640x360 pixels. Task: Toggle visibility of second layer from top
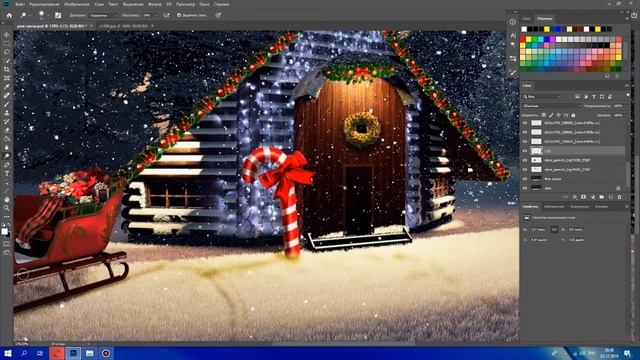click(x=525, y=132)
